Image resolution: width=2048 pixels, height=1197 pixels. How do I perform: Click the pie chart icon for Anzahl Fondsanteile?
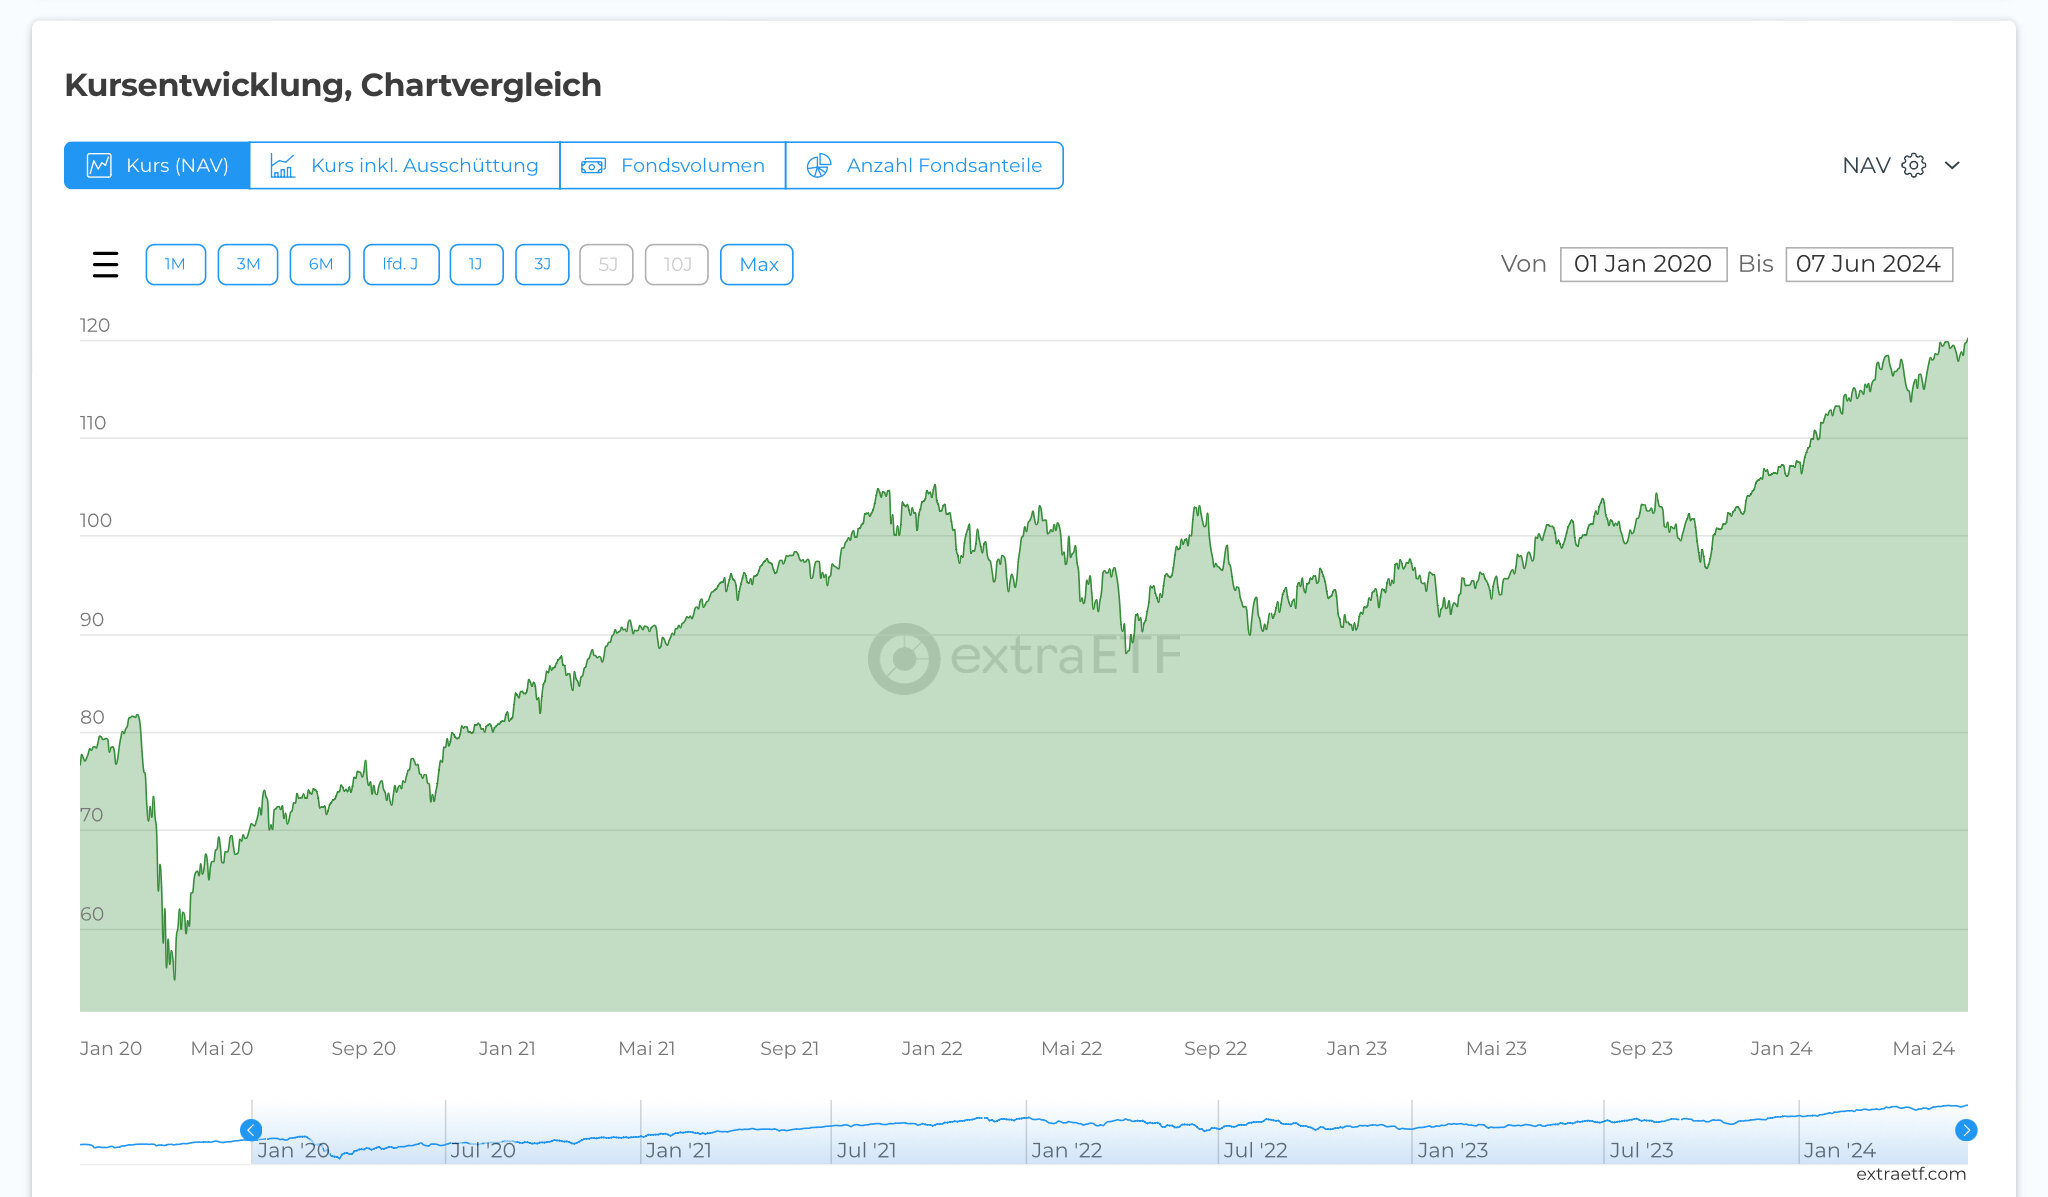pyautogui.click(x=819, y=165)
